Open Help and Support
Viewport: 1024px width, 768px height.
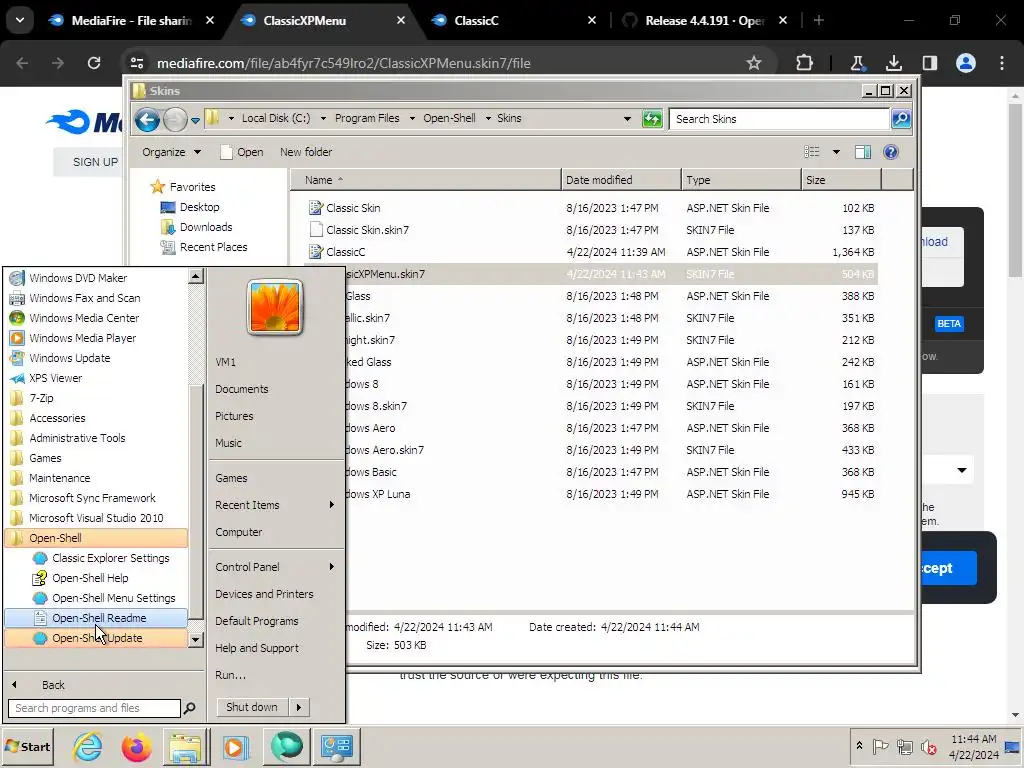[x=257, y=648]
